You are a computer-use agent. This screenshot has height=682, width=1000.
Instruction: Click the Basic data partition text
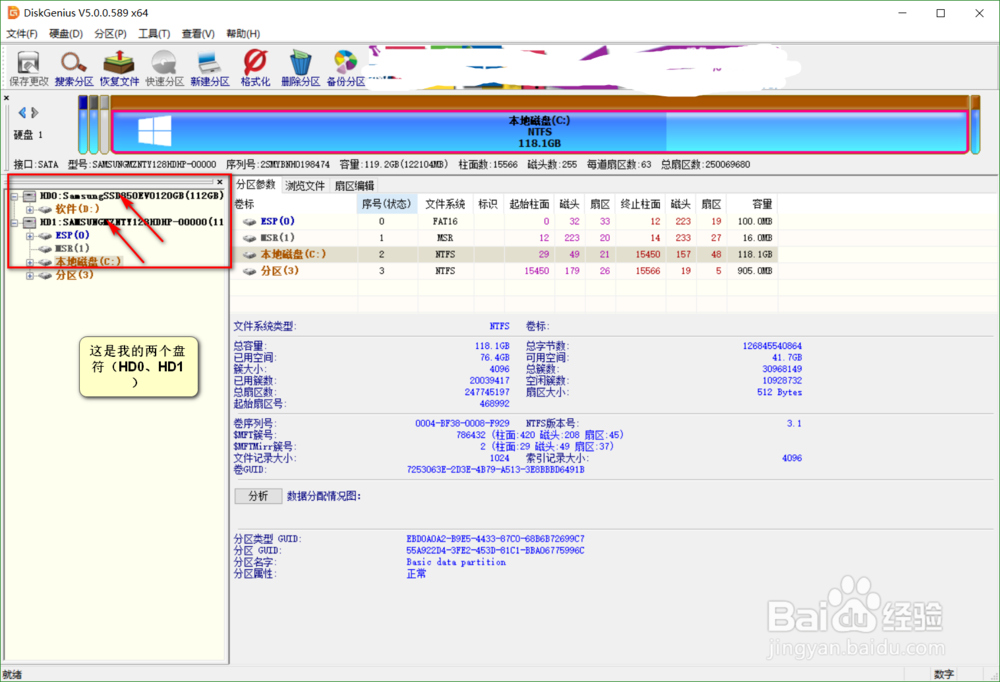click(x=456, y=562)
